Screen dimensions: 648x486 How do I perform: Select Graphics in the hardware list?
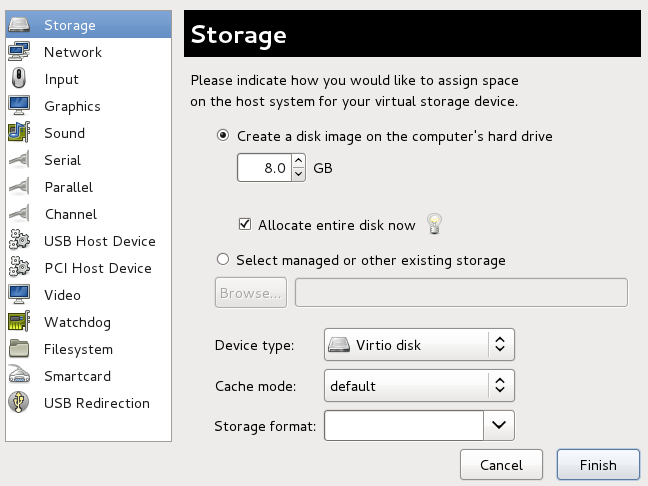click(x=72, y=106)
